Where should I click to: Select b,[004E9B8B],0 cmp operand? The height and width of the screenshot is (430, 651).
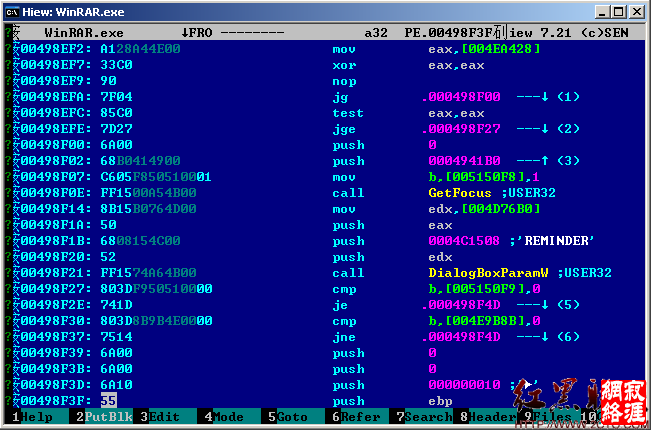tap(485, 321)
